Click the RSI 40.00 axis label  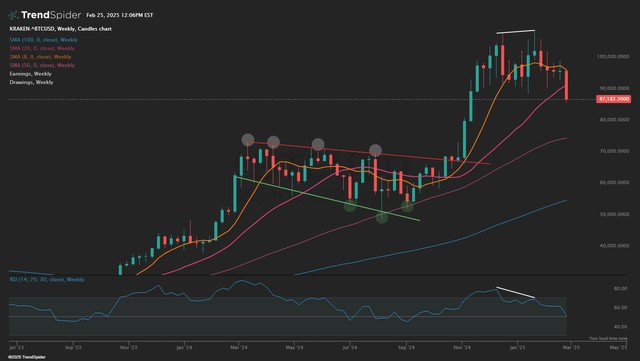click(620, 327)
